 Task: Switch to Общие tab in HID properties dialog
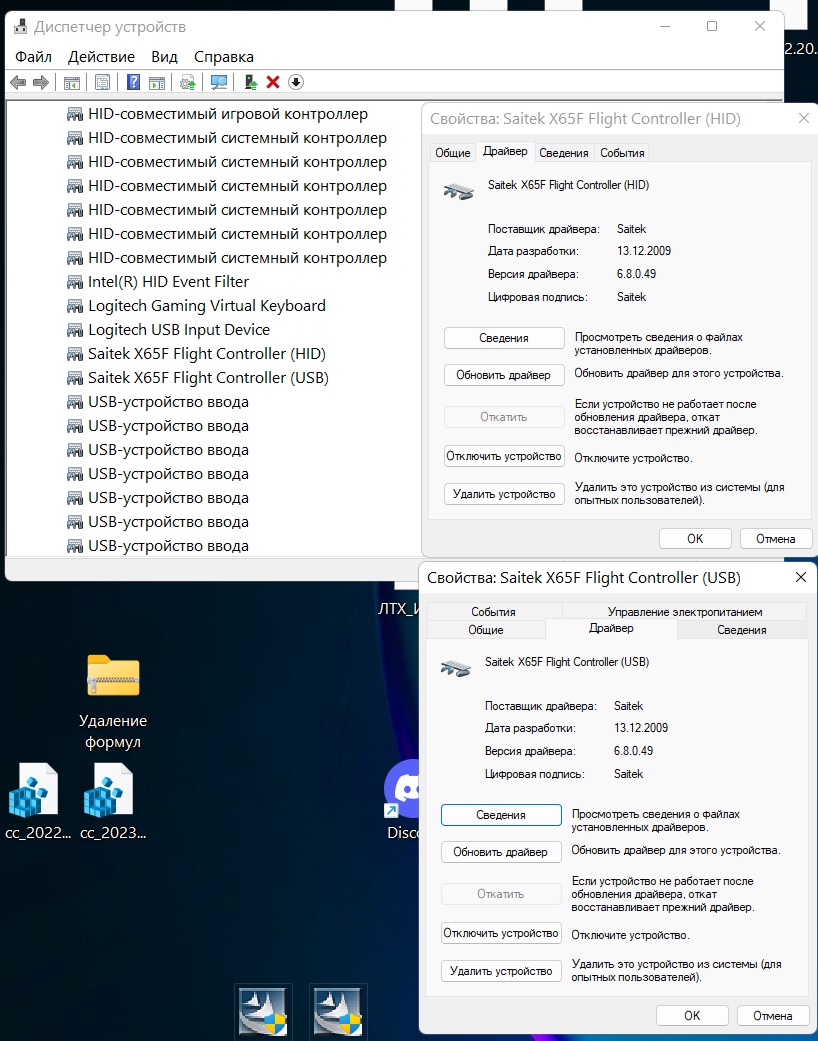(x=453, y=153)
